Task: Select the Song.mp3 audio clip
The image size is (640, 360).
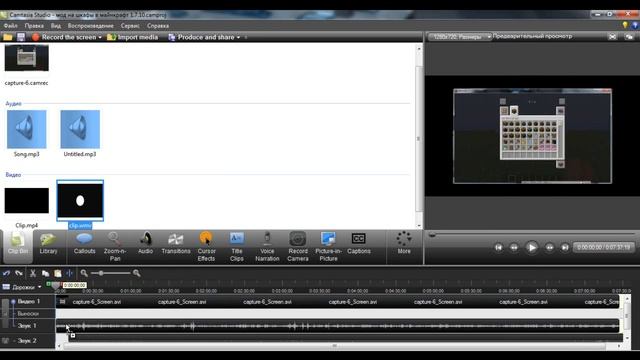Action: (x=27, y=129)
